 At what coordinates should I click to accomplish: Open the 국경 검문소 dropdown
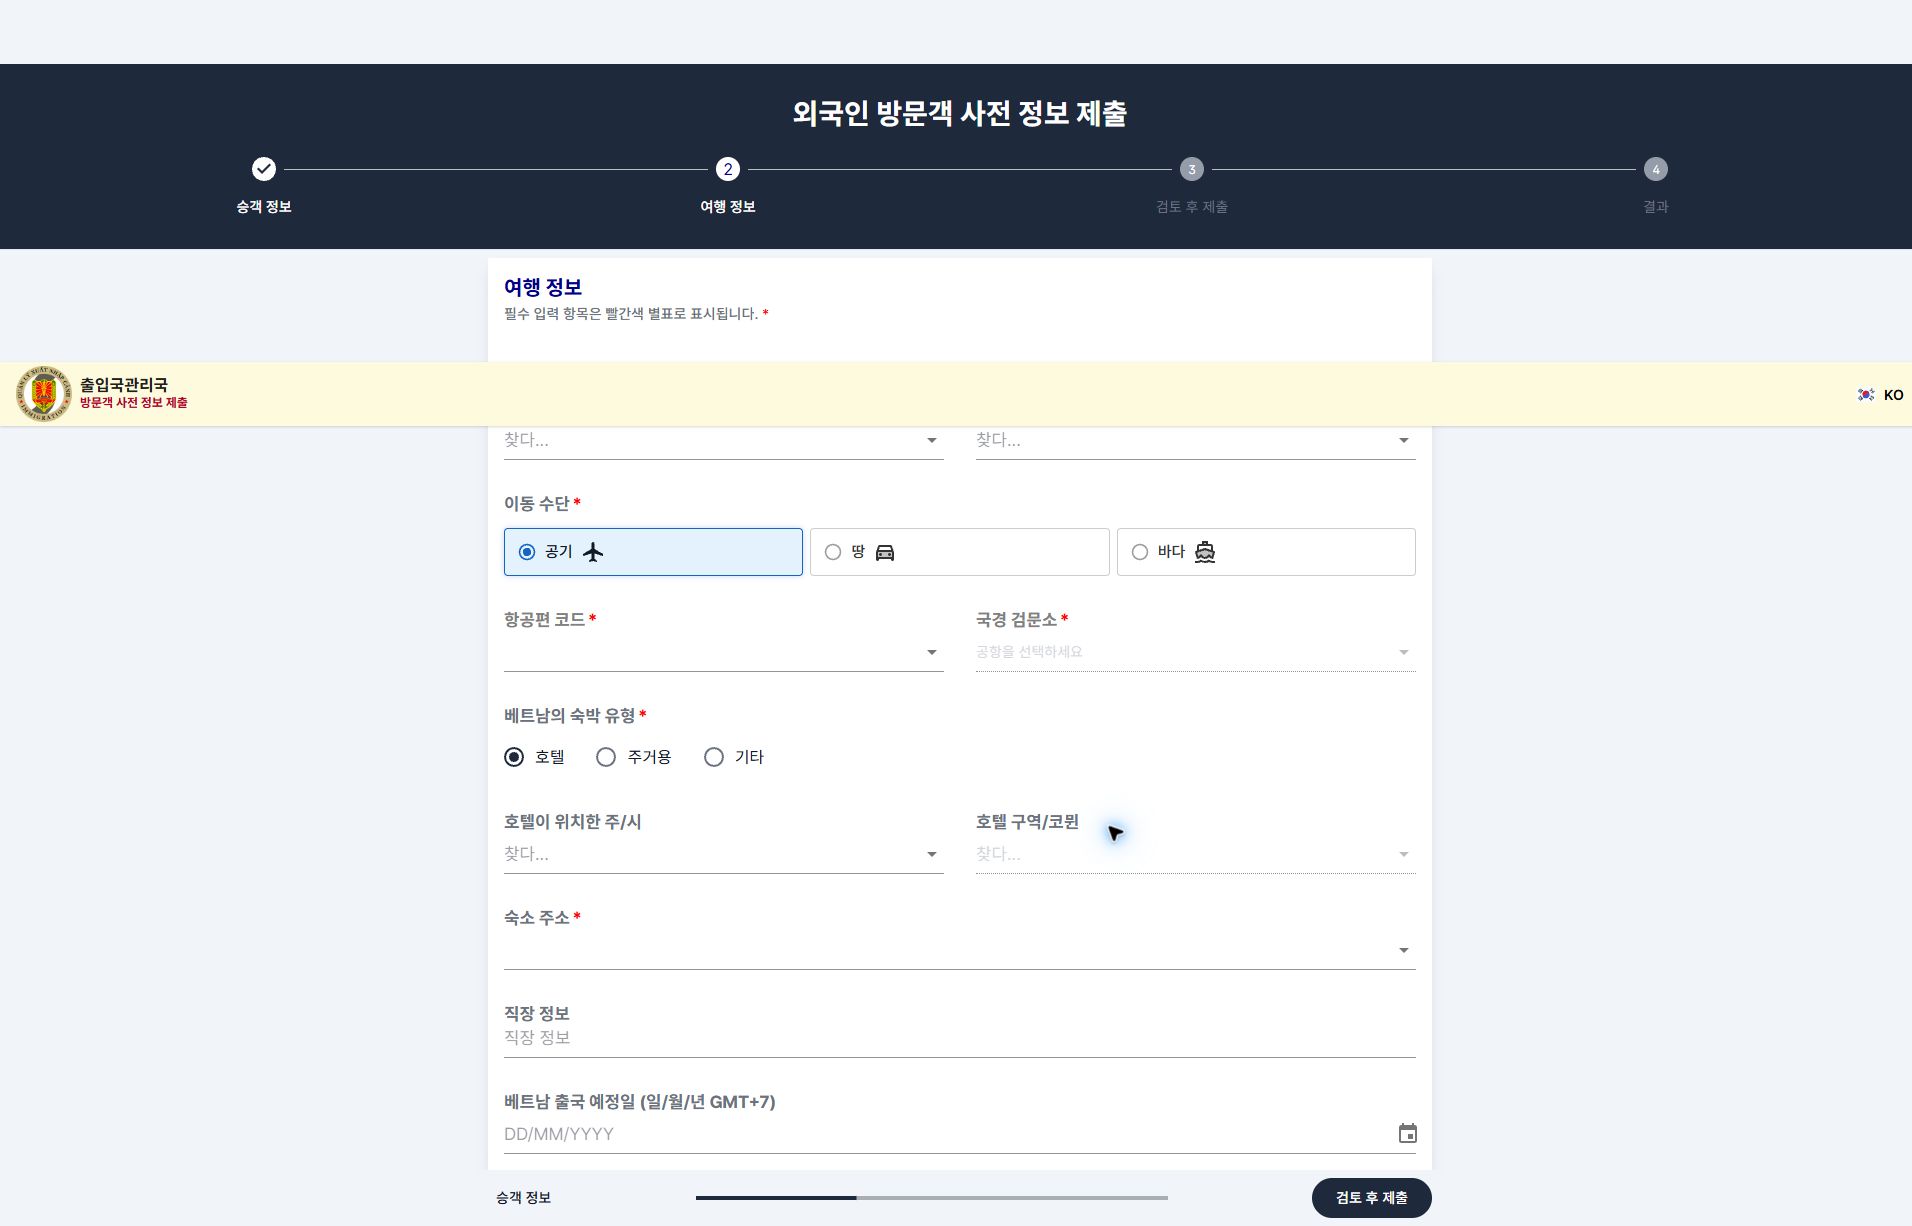pyautogui.click(x=1196, y=652)
